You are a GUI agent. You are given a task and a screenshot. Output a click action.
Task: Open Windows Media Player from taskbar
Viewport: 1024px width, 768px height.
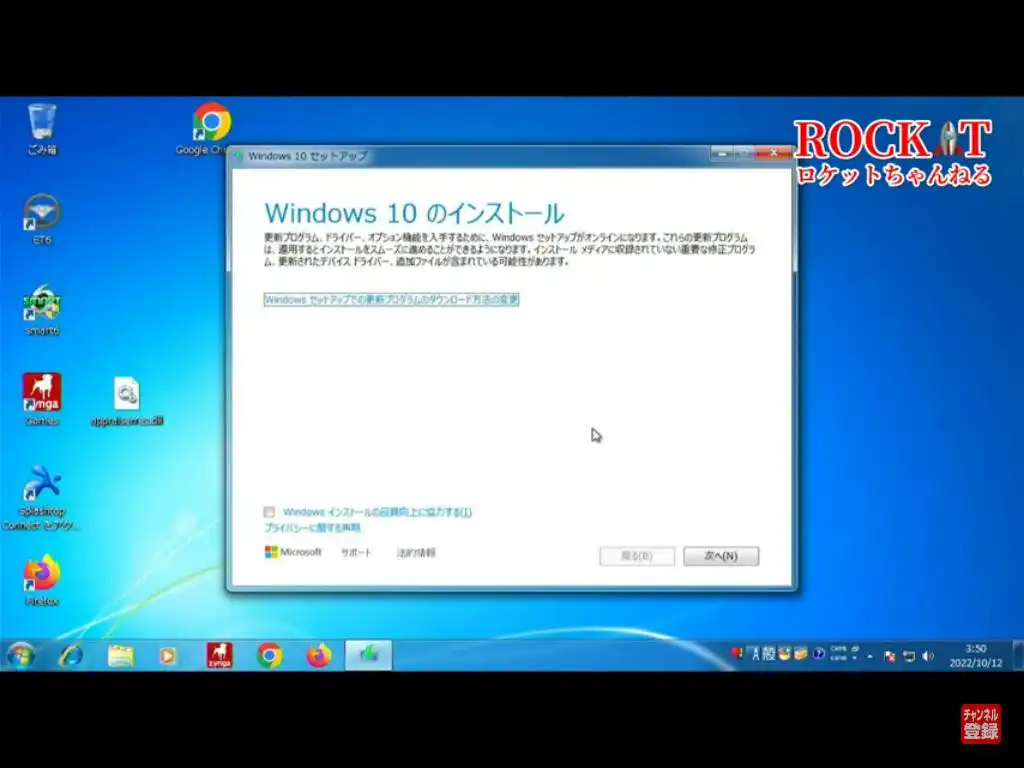coord(168,656)
